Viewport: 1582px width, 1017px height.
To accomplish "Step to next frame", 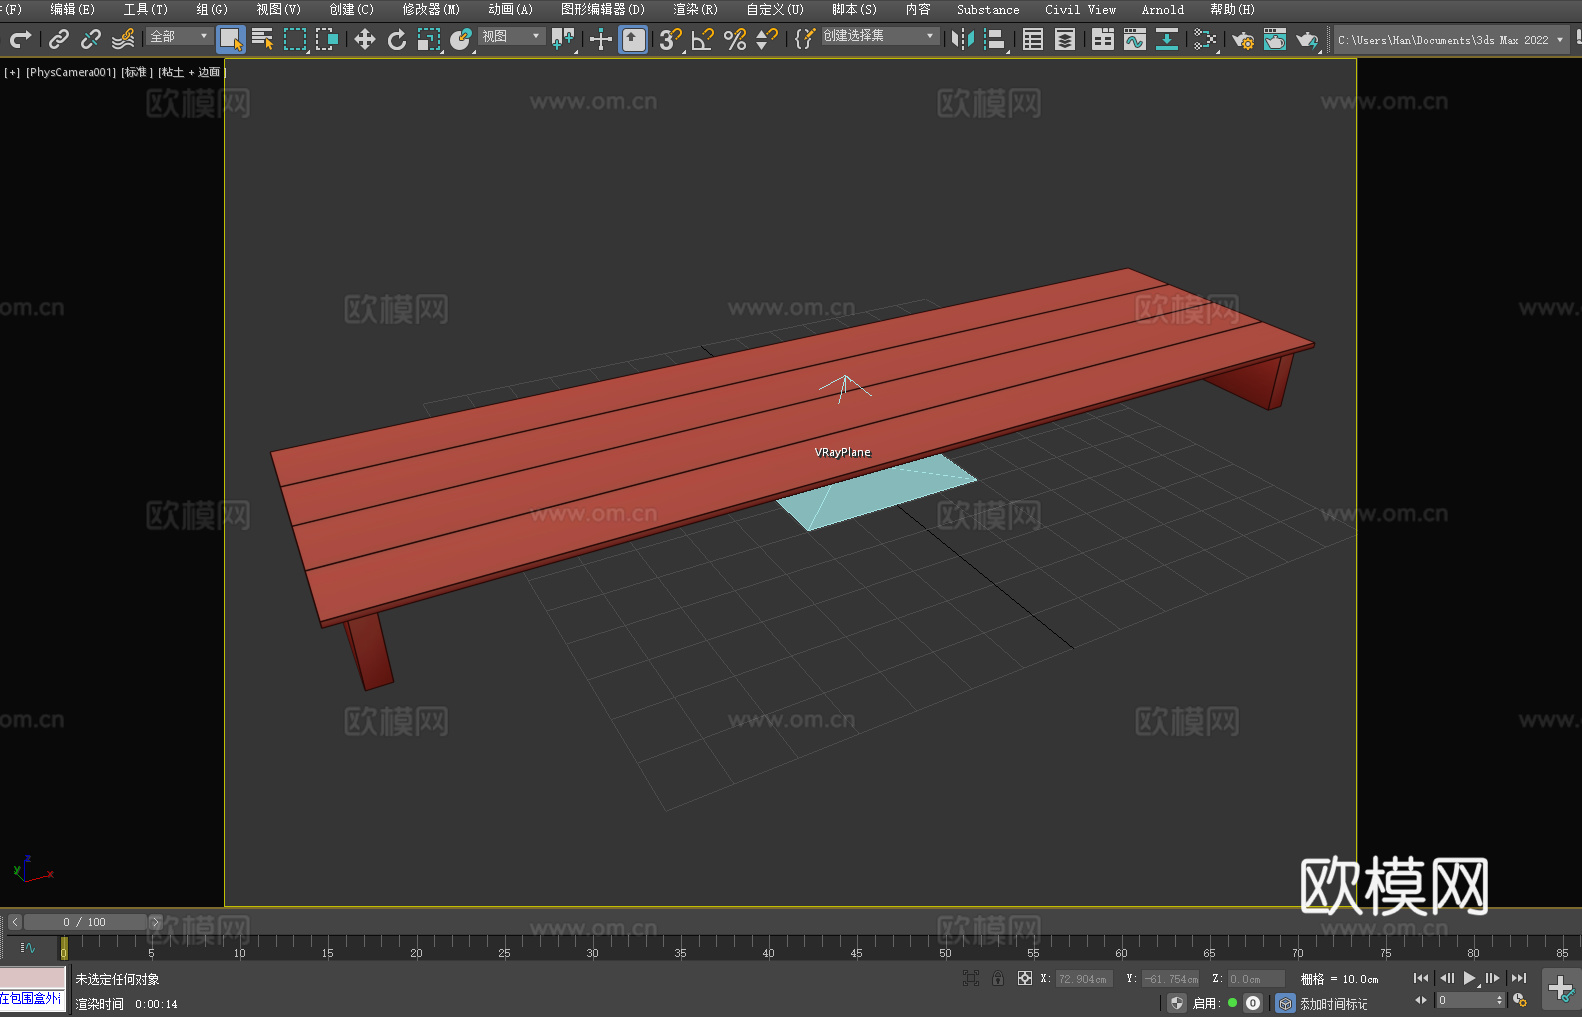I will [1493, 978].
